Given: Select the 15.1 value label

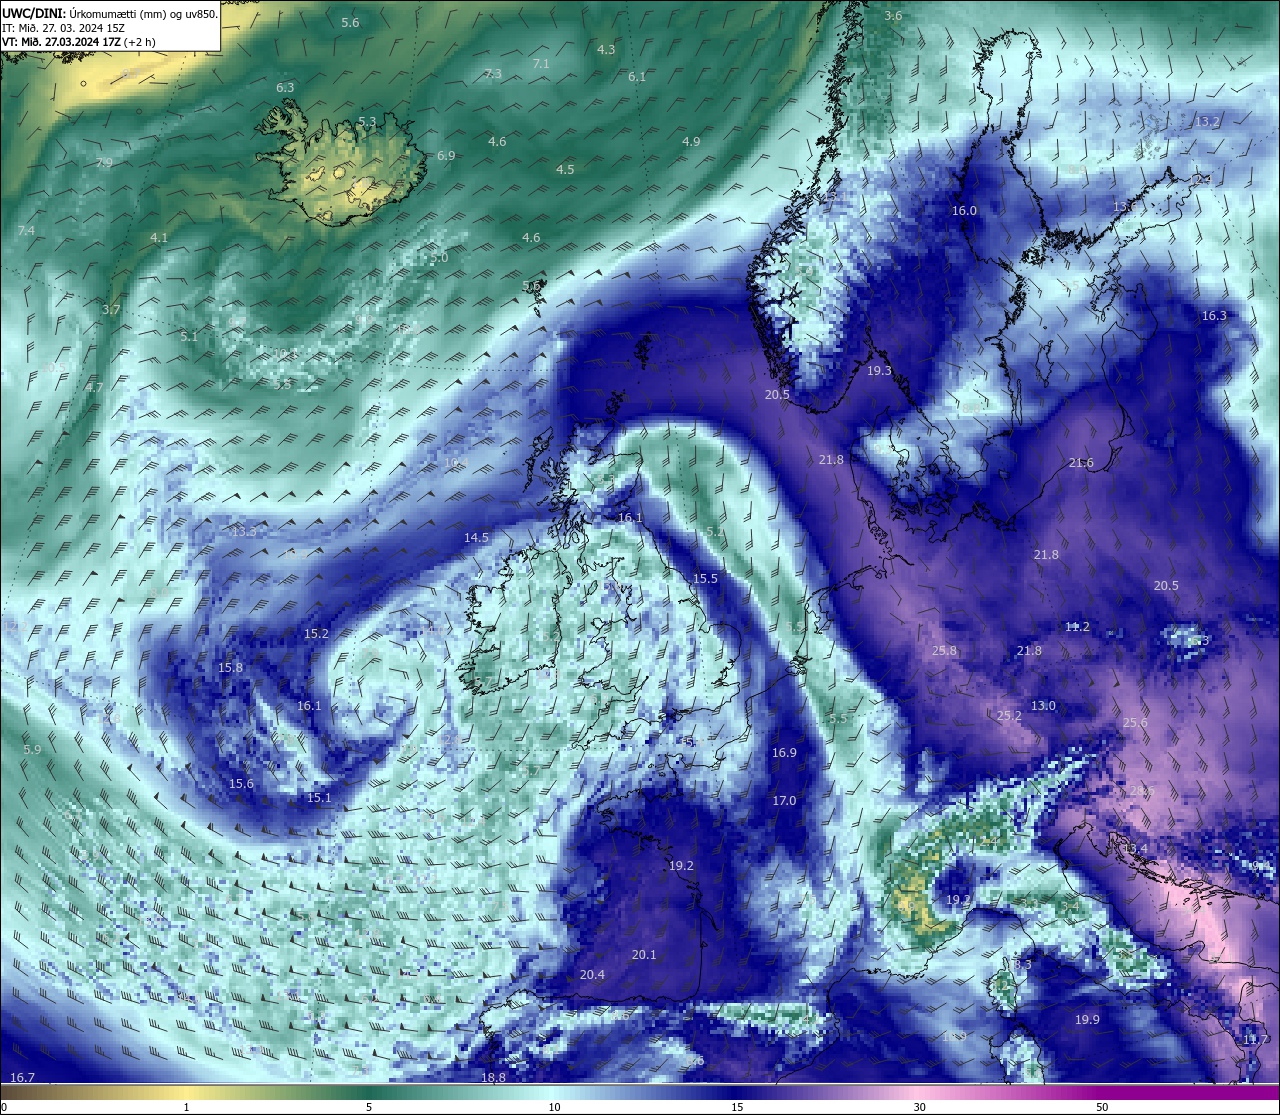Looking at the screenshot, I should coord(318,797).
